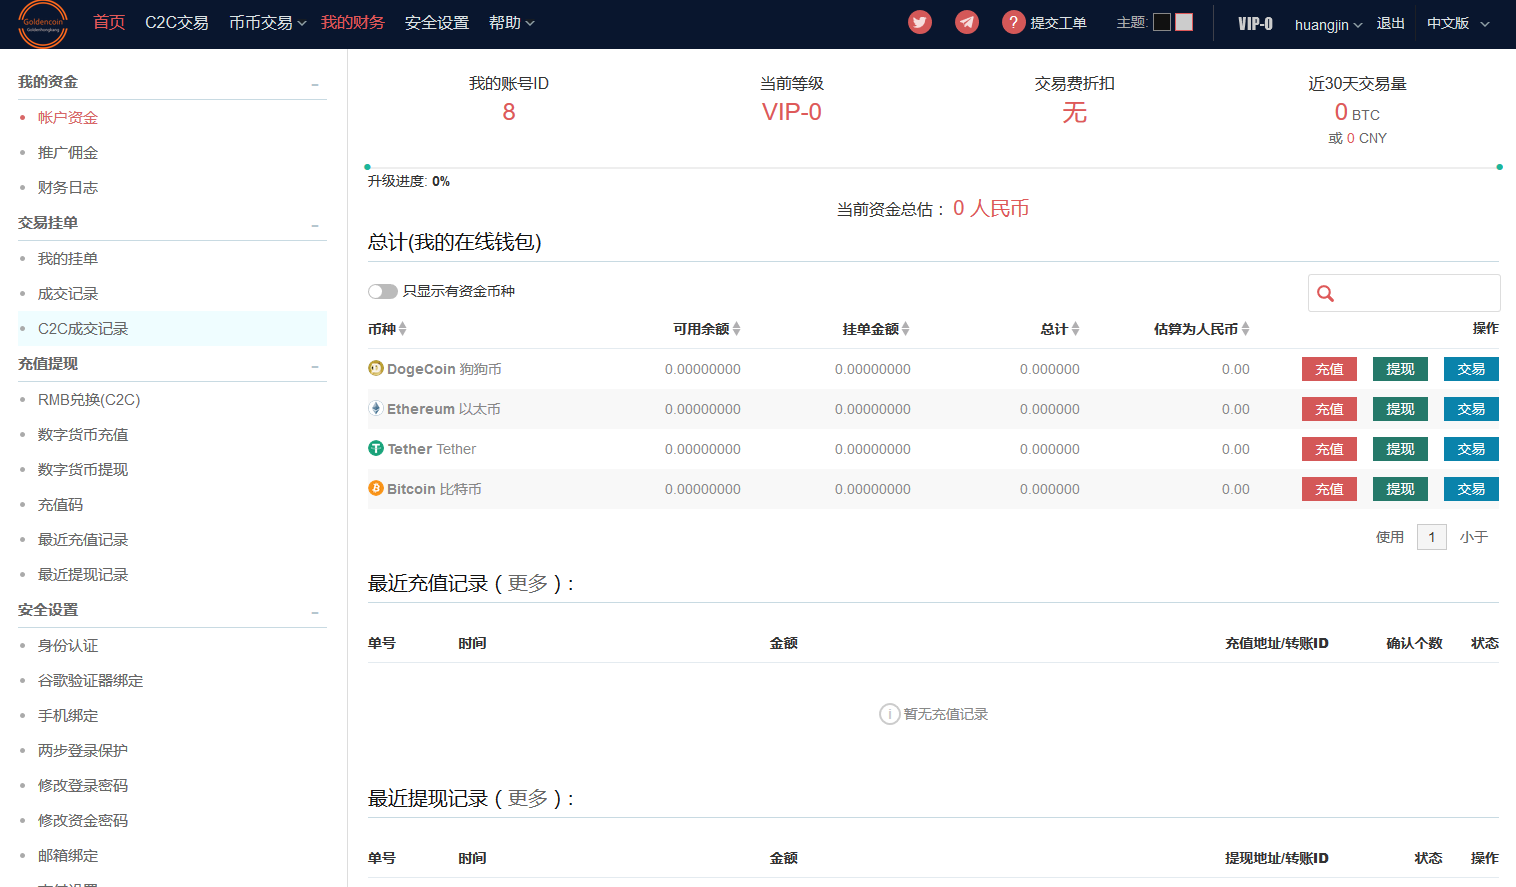Click the 提现 button for Bitcoin

click(x=1400, y=489)
